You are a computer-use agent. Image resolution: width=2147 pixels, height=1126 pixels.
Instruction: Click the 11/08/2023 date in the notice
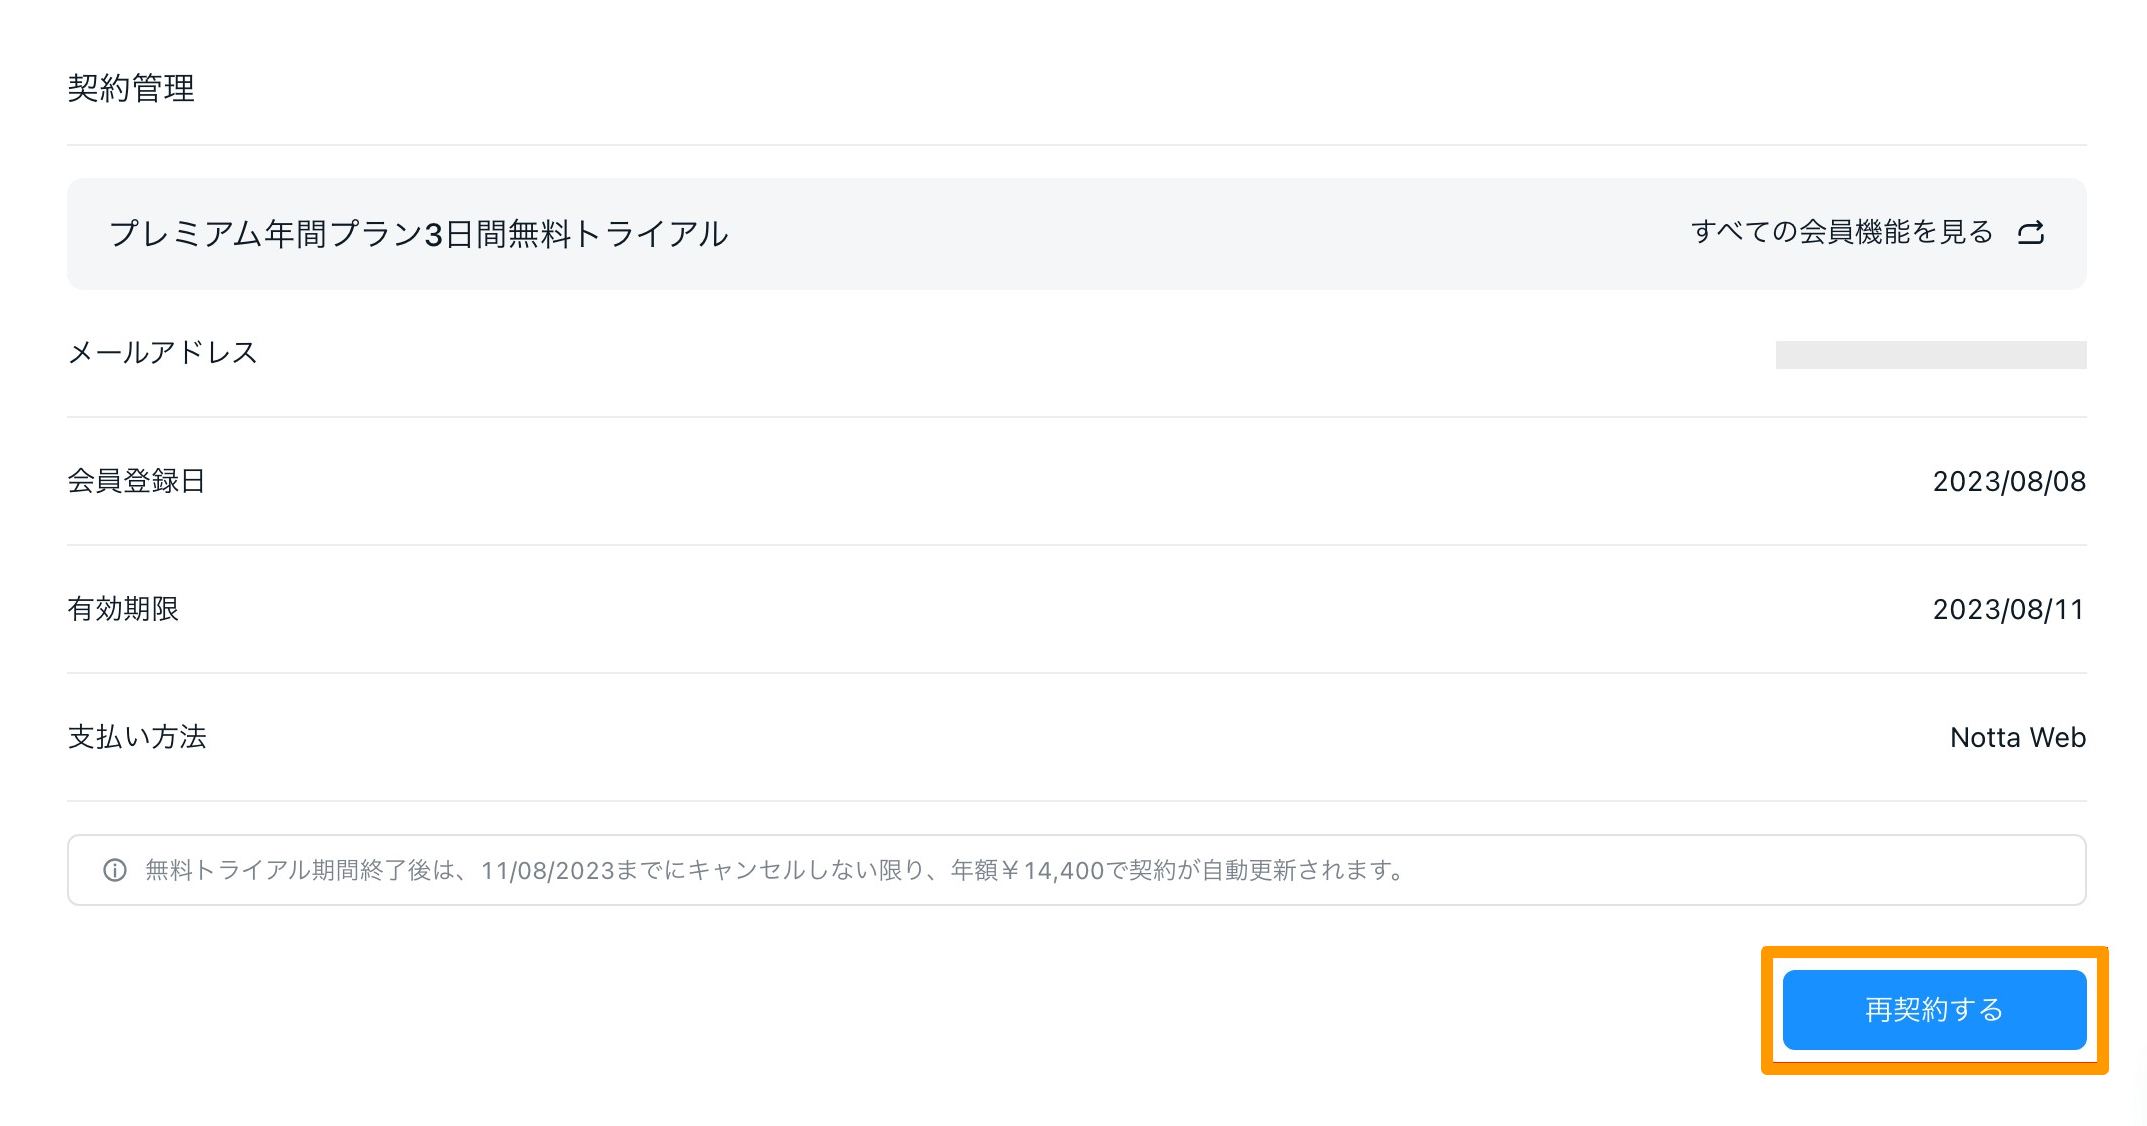pyautogui.click(x=547, y=871)
